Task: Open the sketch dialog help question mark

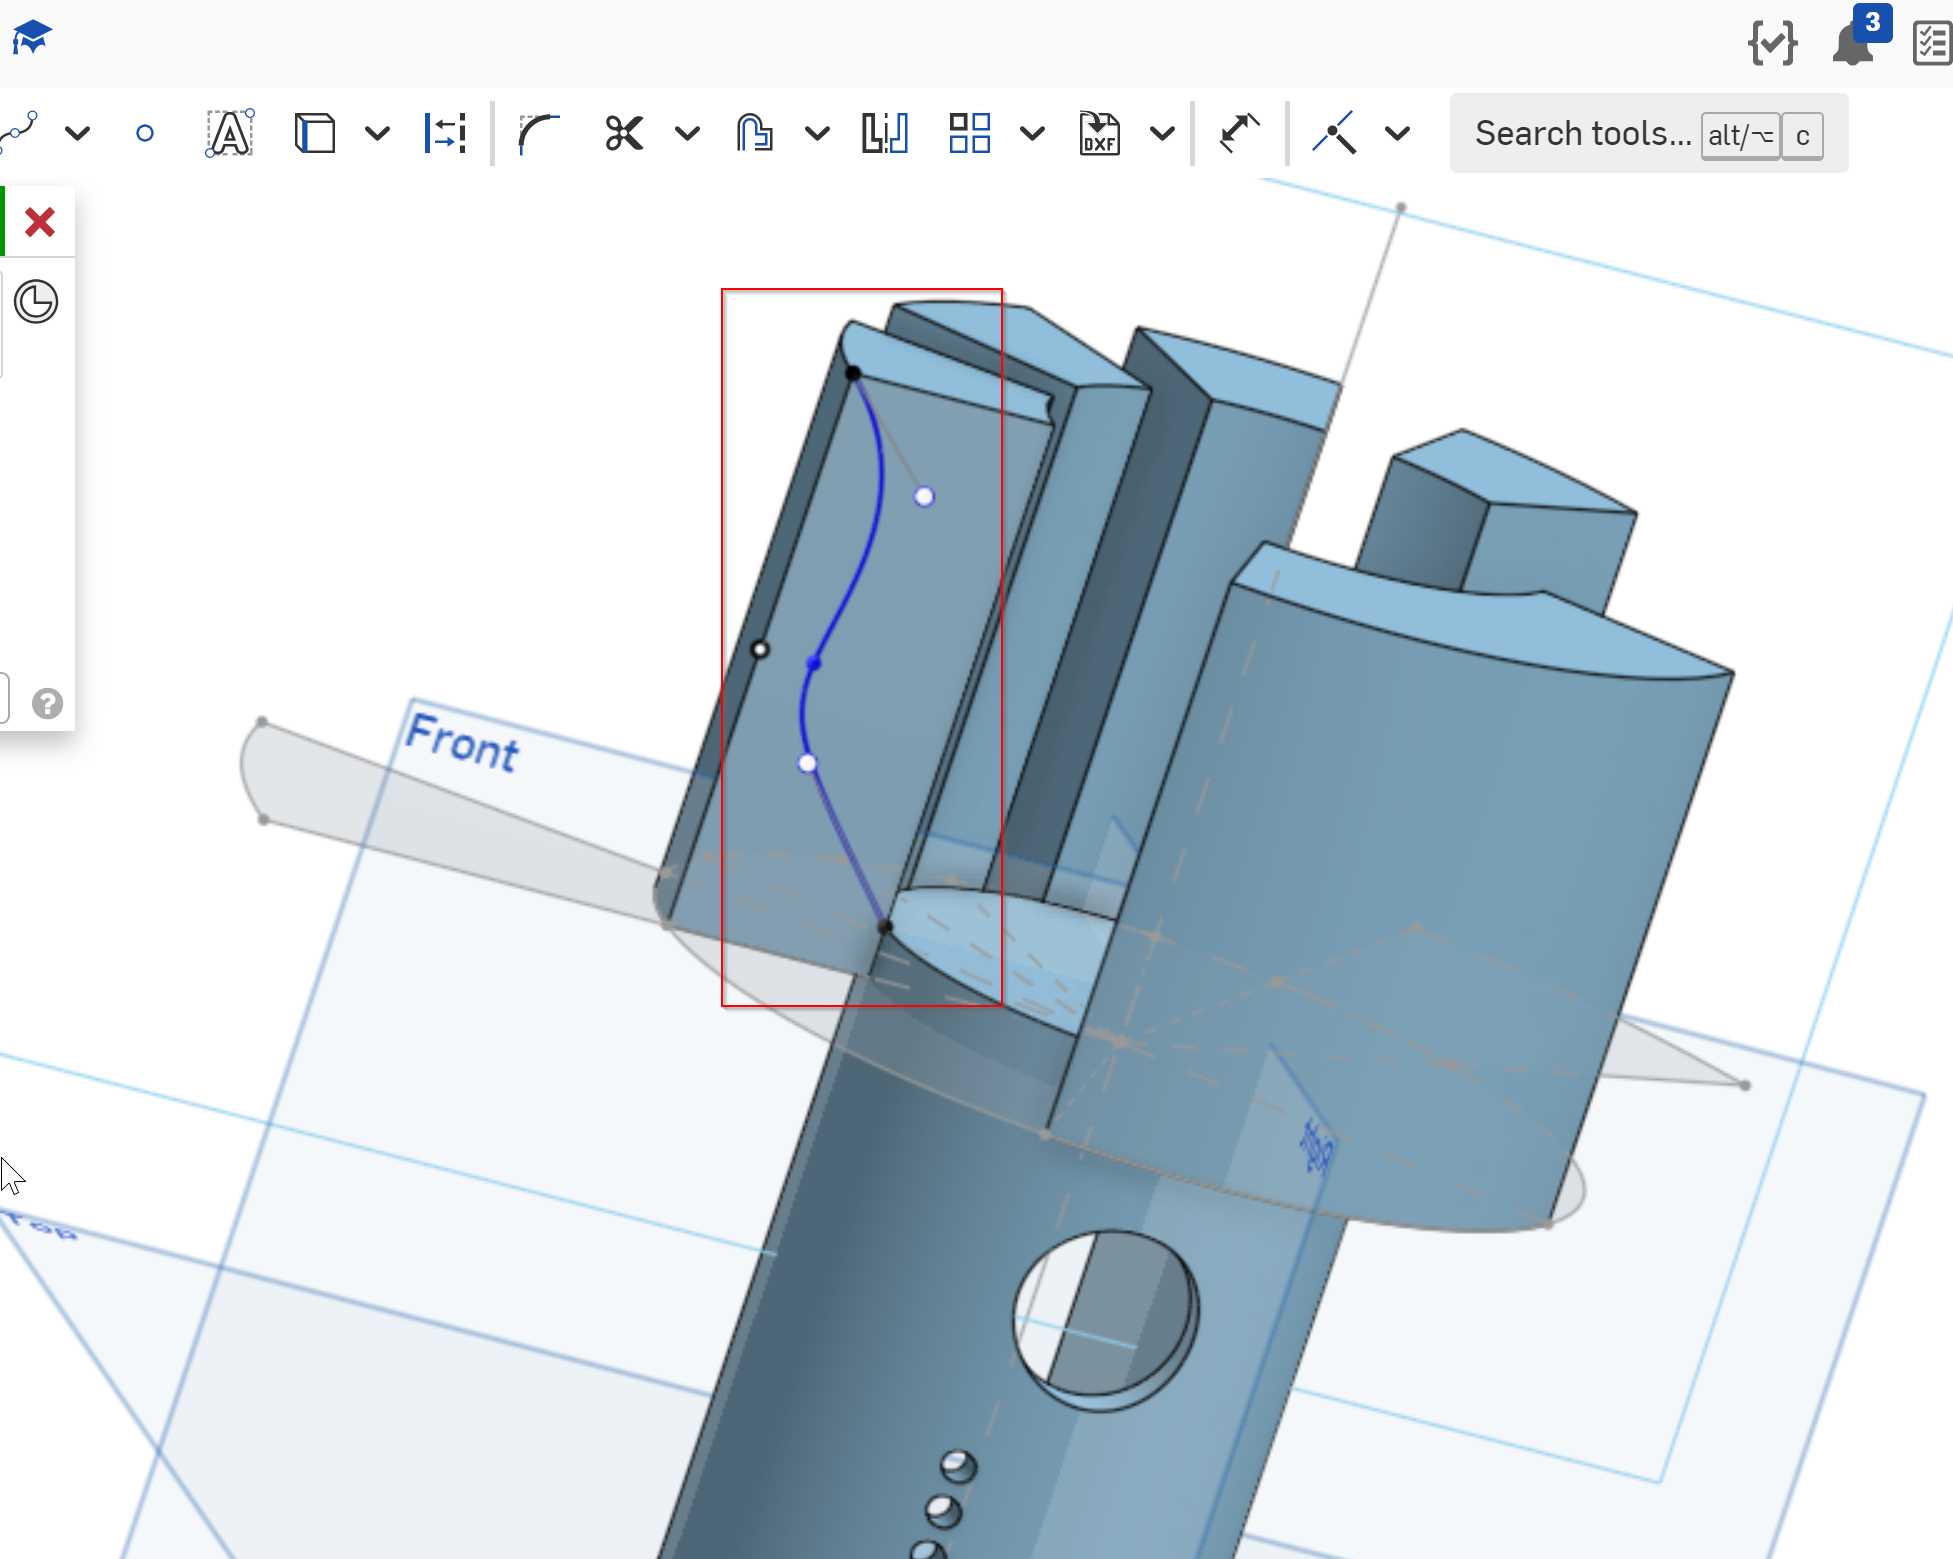Action: [x=47, y=704]
